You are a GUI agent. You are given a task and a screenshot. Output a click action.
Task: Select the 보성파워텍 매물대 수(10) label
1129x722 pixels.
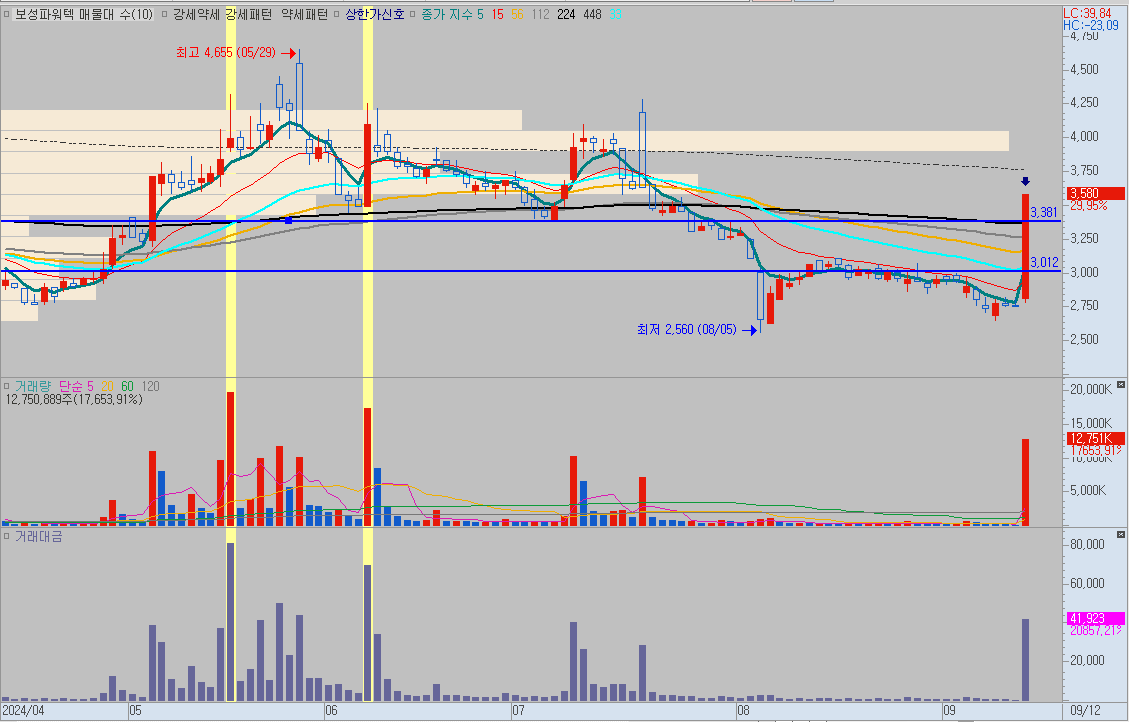pyautogui.click(x=84, y=14)
